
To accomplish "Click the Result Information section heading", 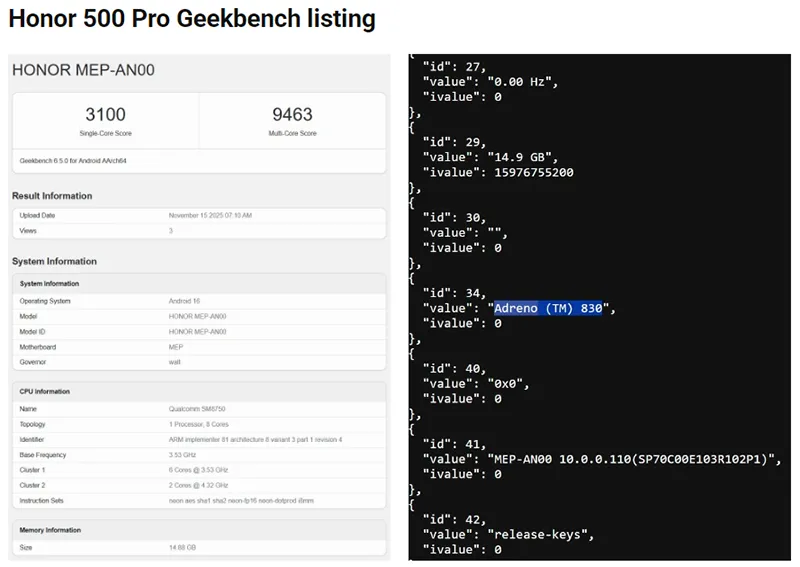I will coord(52,196).
